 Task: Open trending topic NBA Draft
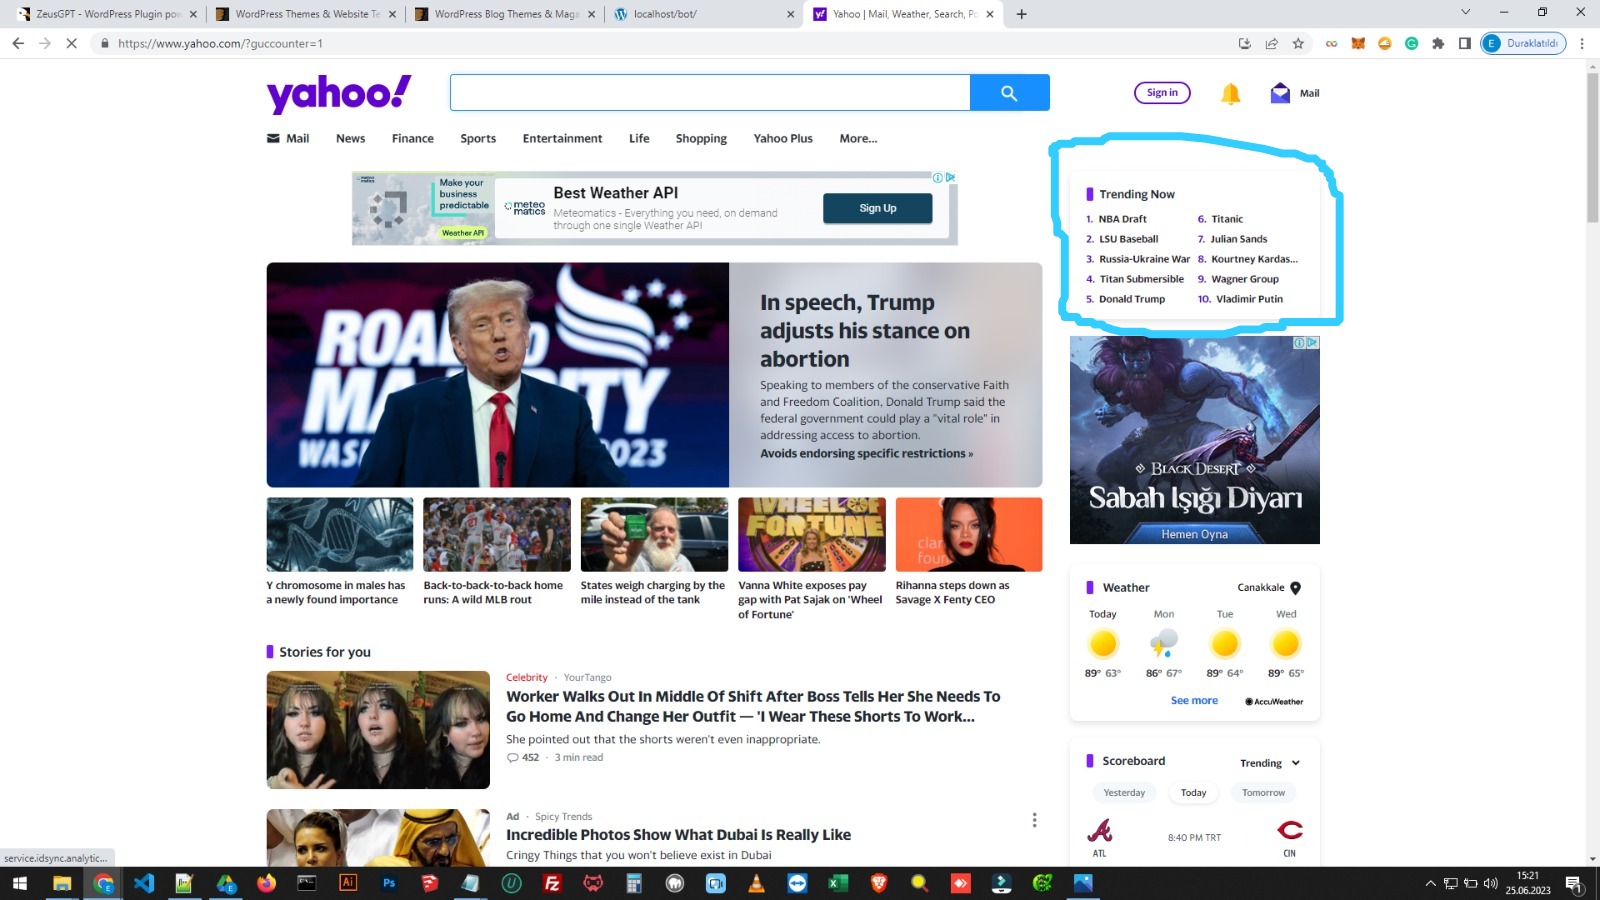tap(1122, 219)
